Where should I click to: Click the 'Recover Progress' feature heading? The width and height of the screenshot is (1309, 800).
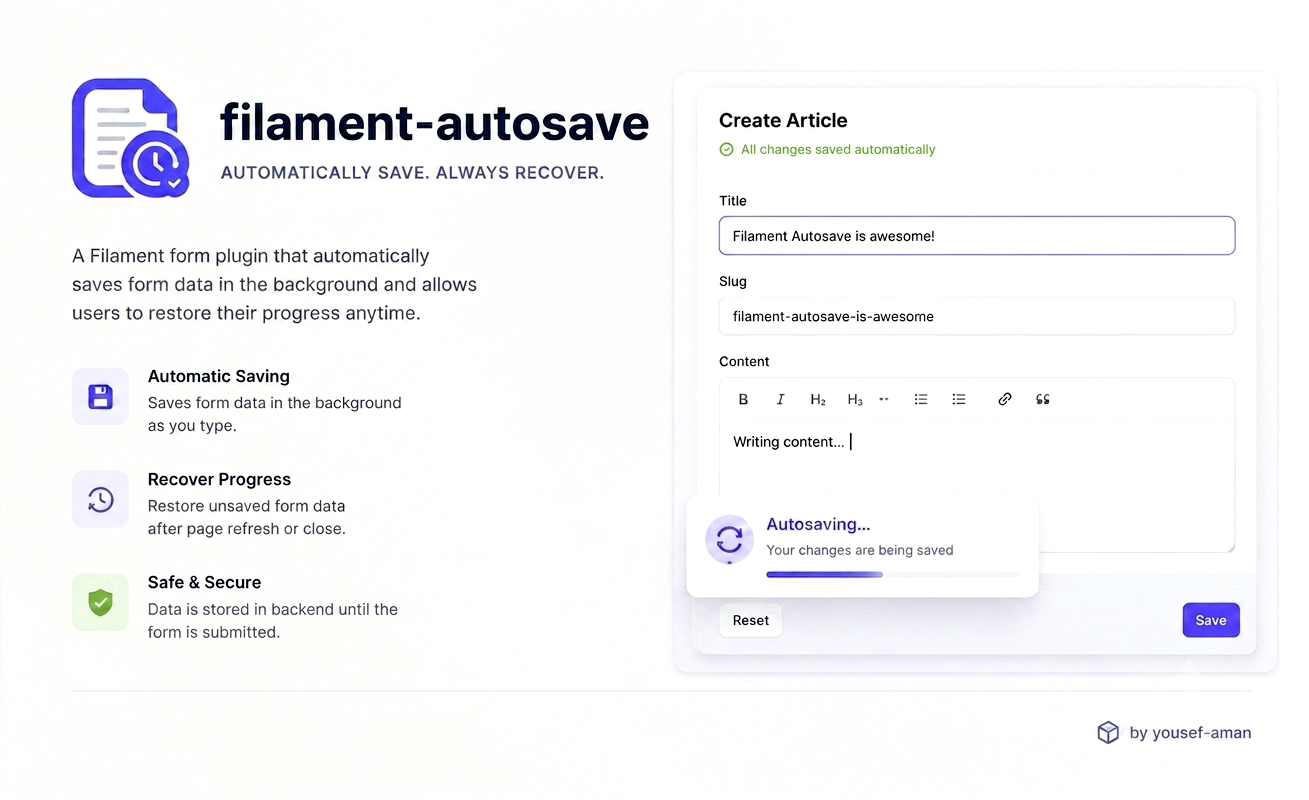pos(219,479)
